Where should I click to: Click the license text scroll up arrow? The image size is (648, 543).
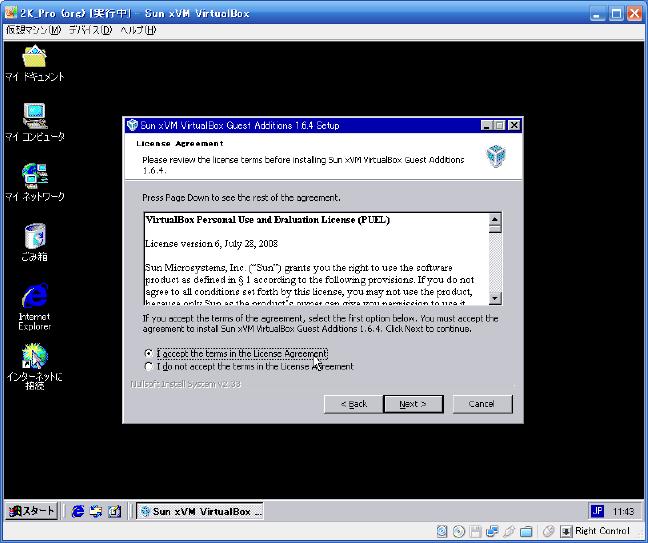(x=495, y=219)
